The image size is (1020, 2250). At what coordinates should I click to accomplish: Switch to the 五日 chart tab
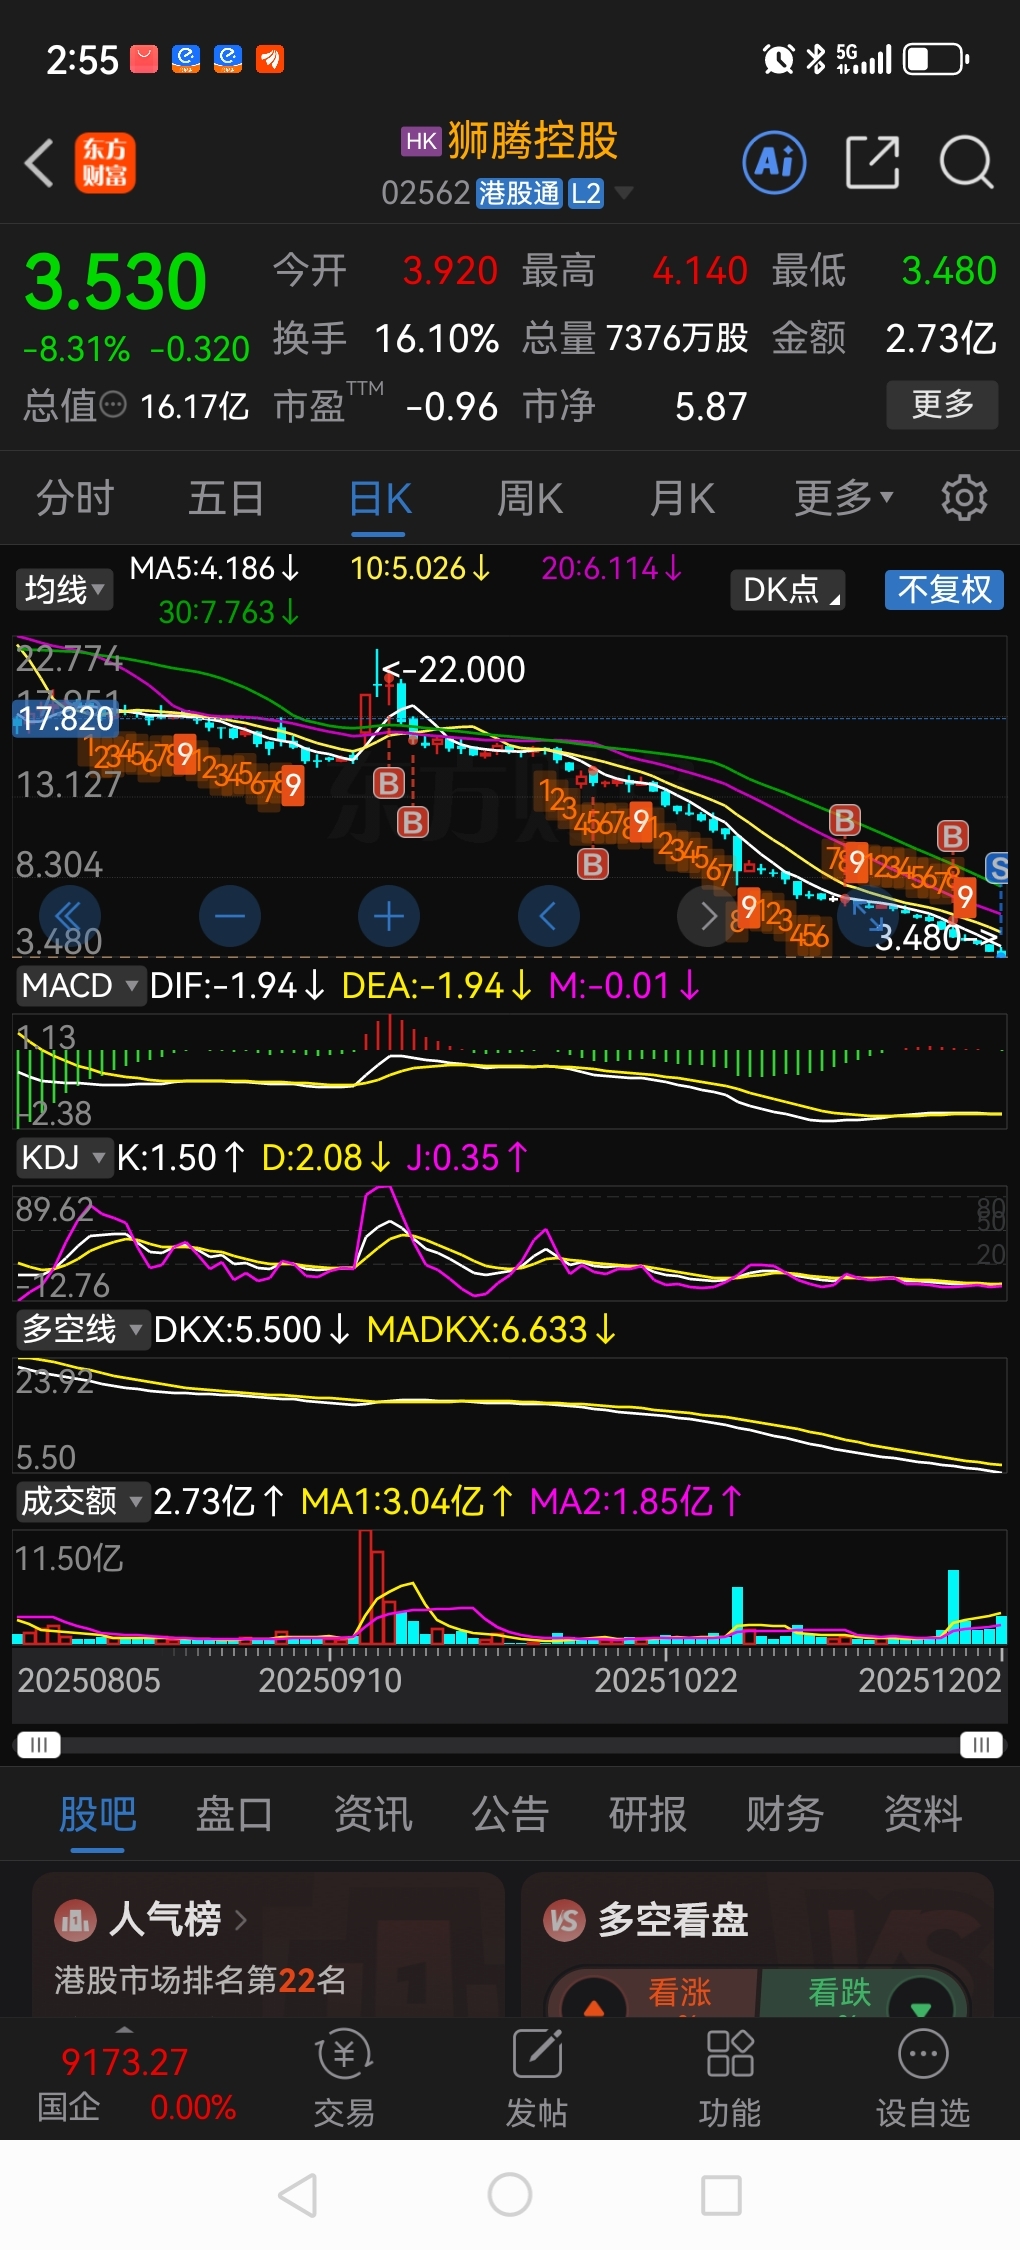point(226,497)
